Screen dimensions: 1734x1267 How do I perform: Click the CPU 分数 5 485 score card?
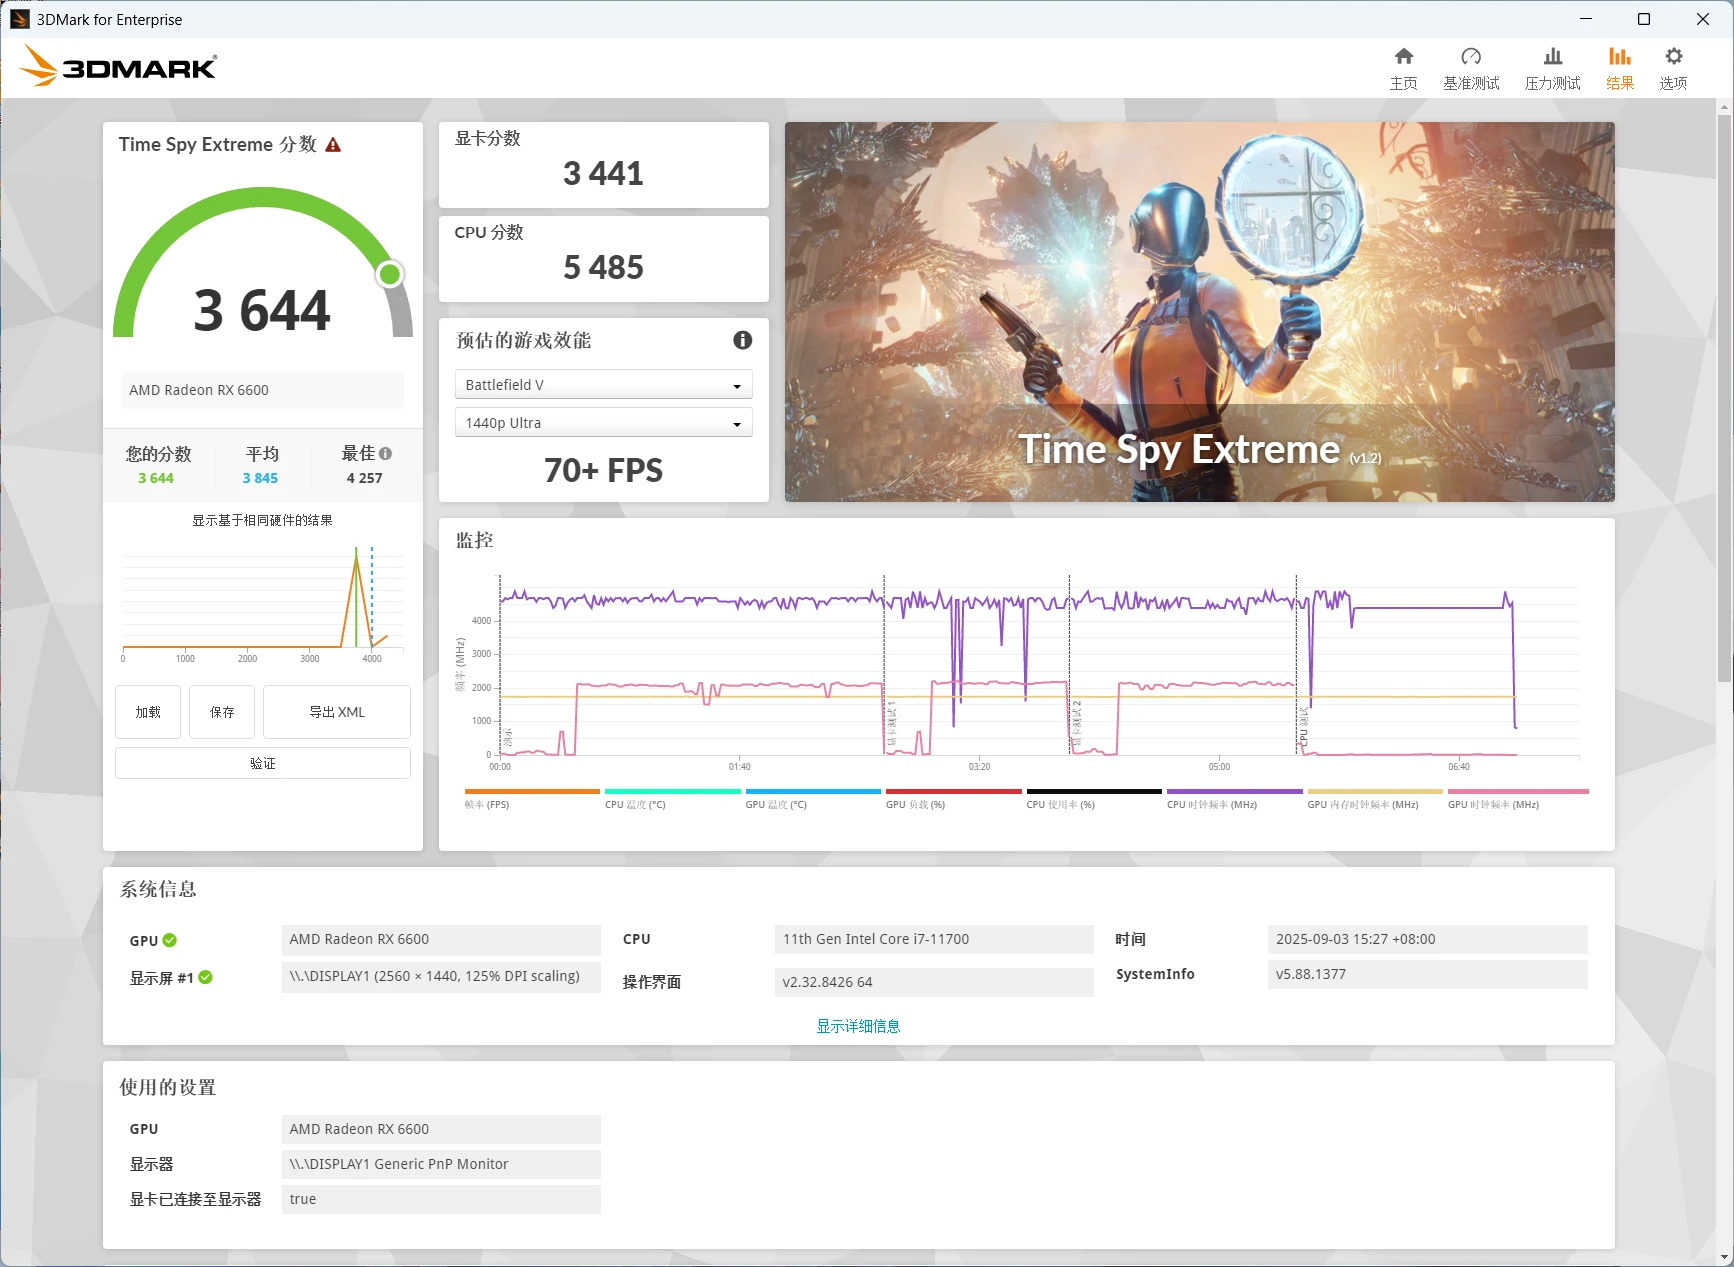click(603, 259)
